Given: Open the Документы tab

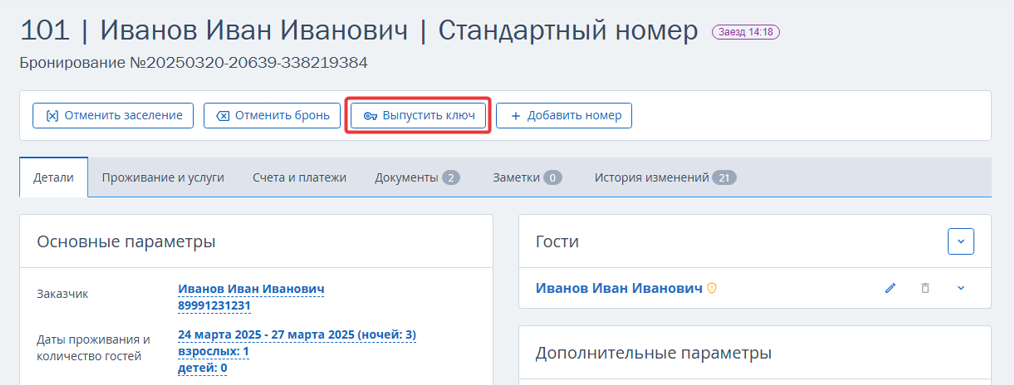Looking at the screenshot, I should tap(417, 177).
